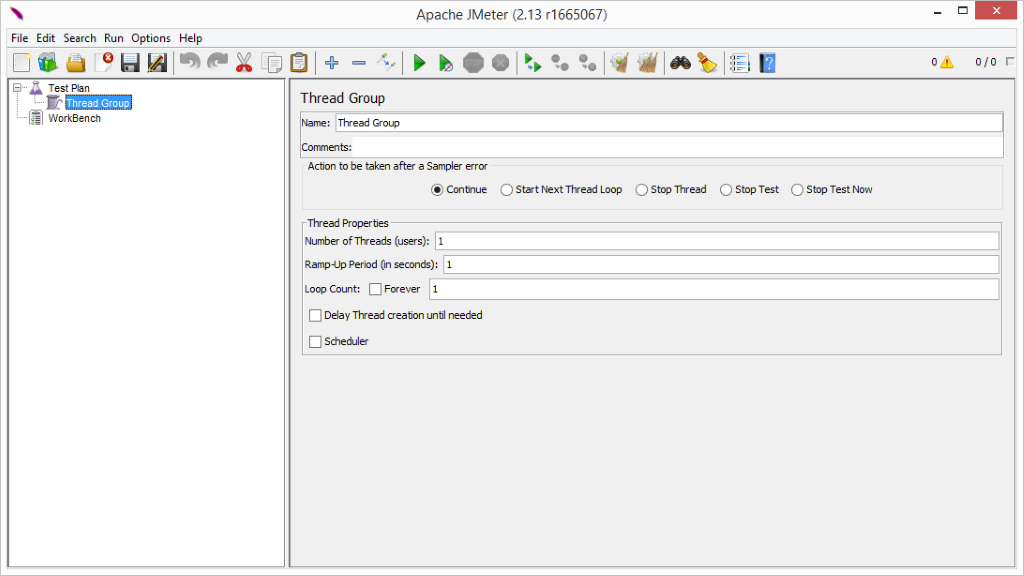Click the New test plan icon

click(x=22, y=63)
